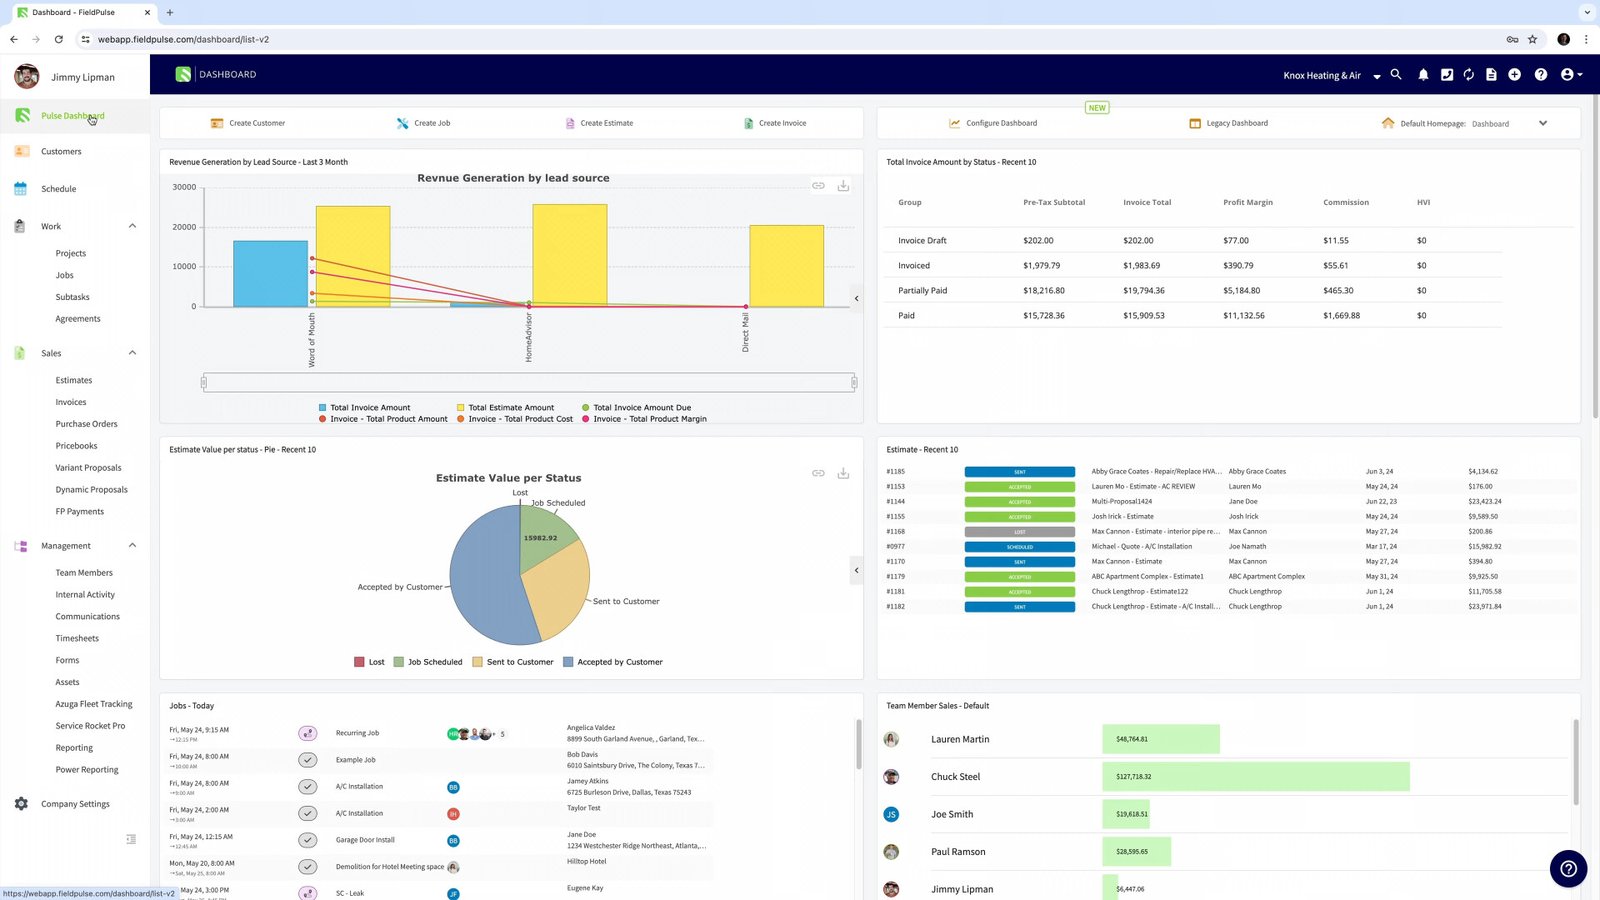
Task: Open the help question mark icon
Action: 1541,74
